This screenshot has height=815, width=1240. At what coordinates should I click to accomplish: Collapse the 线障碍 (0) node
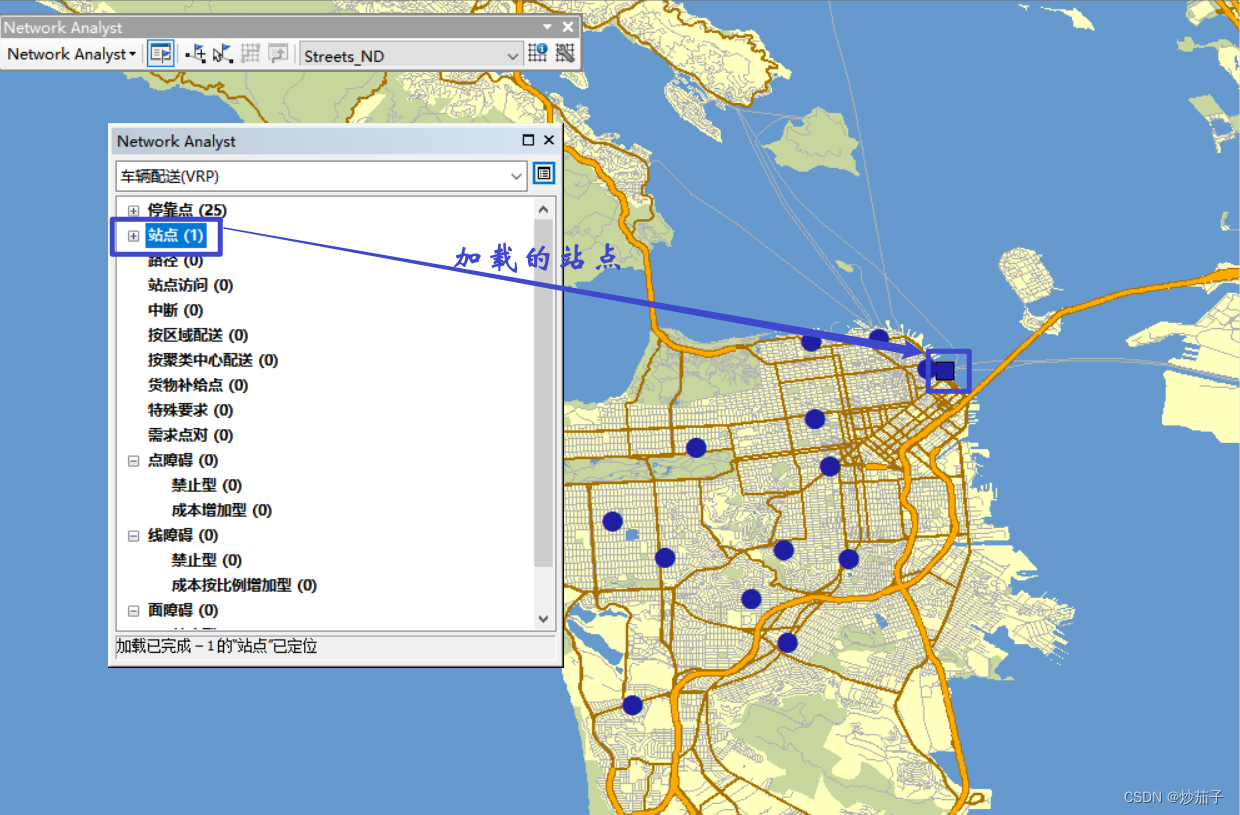click(x=133, y=535)
